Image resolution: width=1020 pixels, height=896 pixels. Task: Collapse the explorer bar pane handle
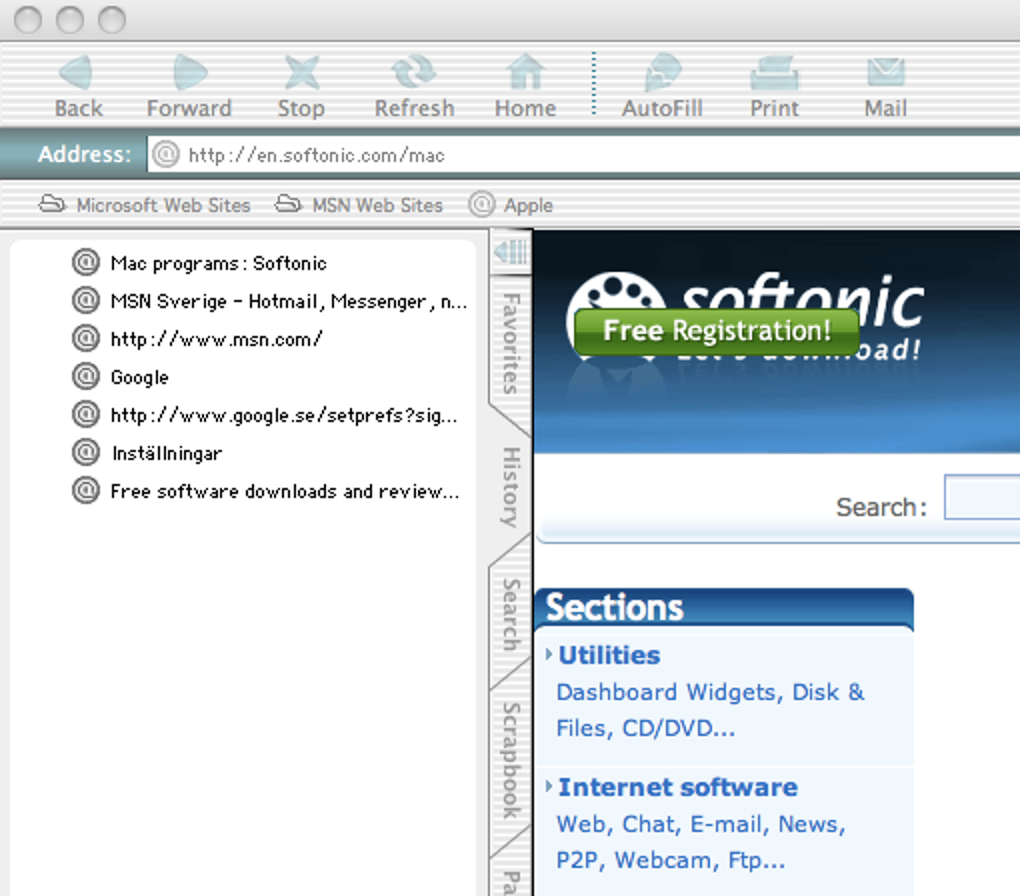pyautogui.click(x=511, y=251)
